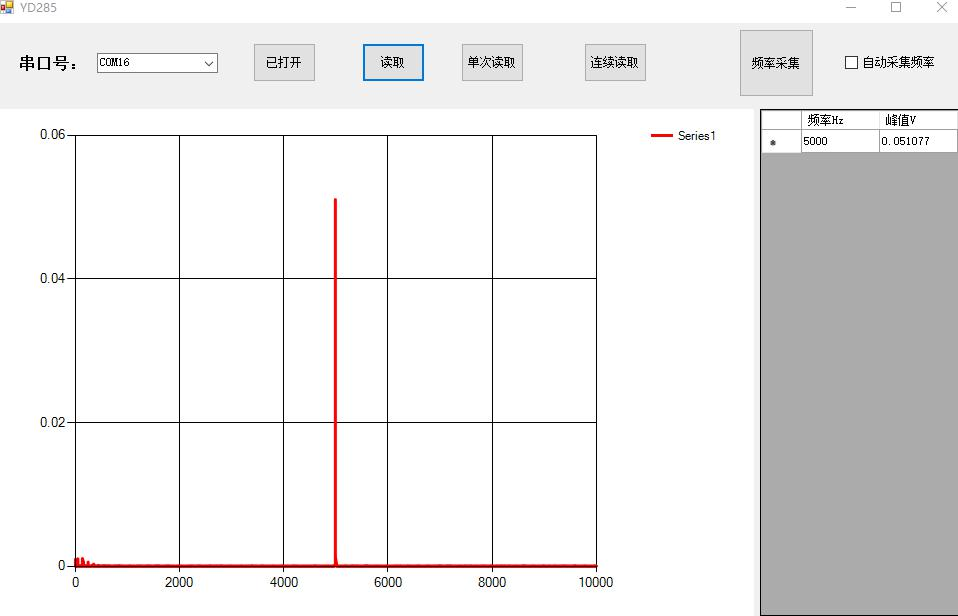Click the YD285 application icon in title bar
Image resolution: width=958 pixels, height=616 pixels.
click(x=7, y=7)
